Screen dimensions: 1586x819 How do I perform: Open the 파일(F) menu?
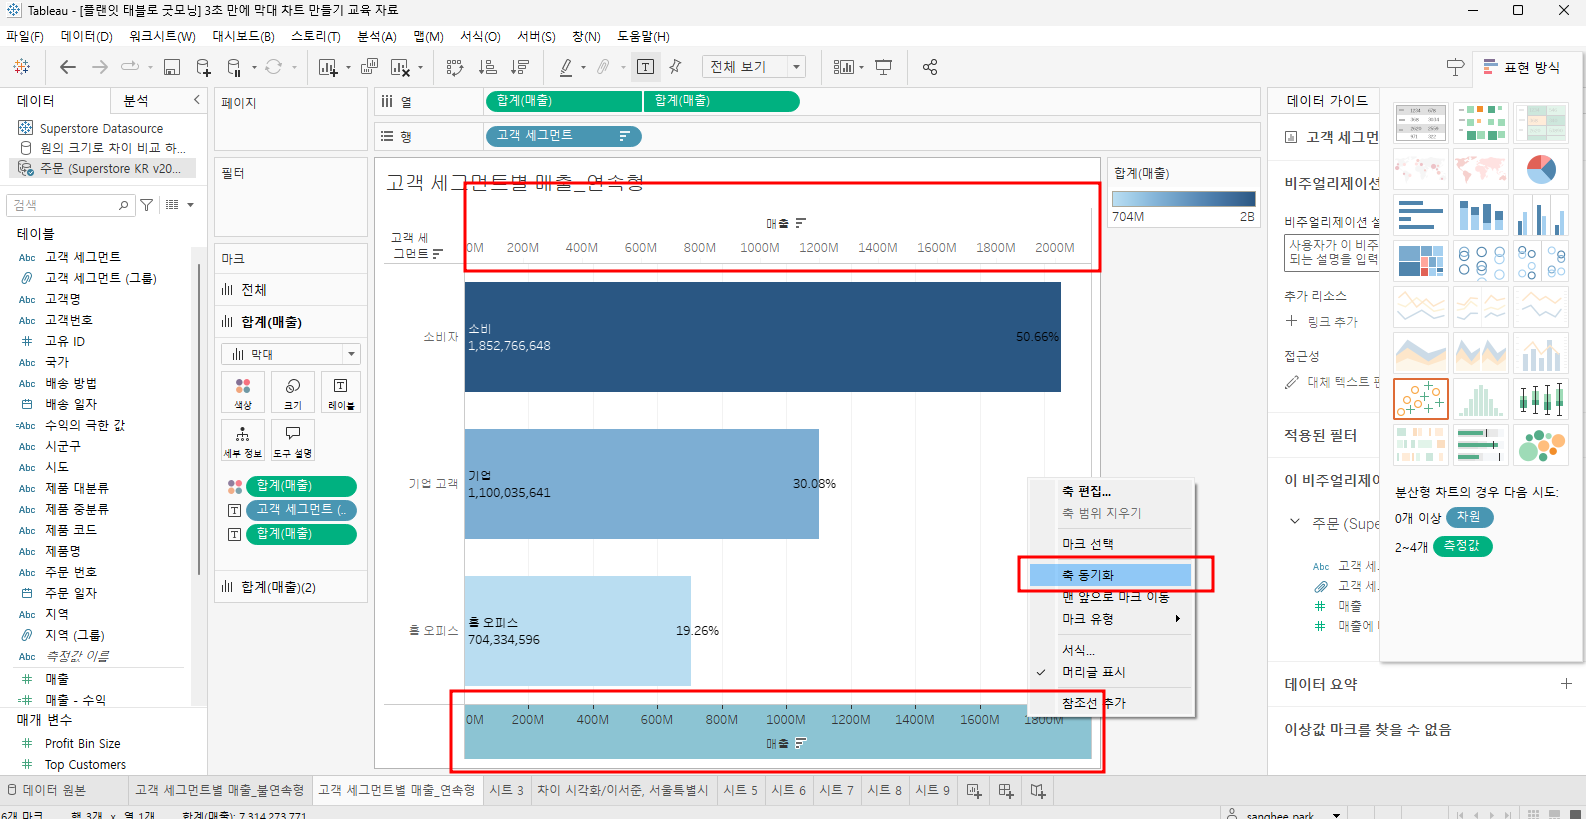(x=25, y=36)
